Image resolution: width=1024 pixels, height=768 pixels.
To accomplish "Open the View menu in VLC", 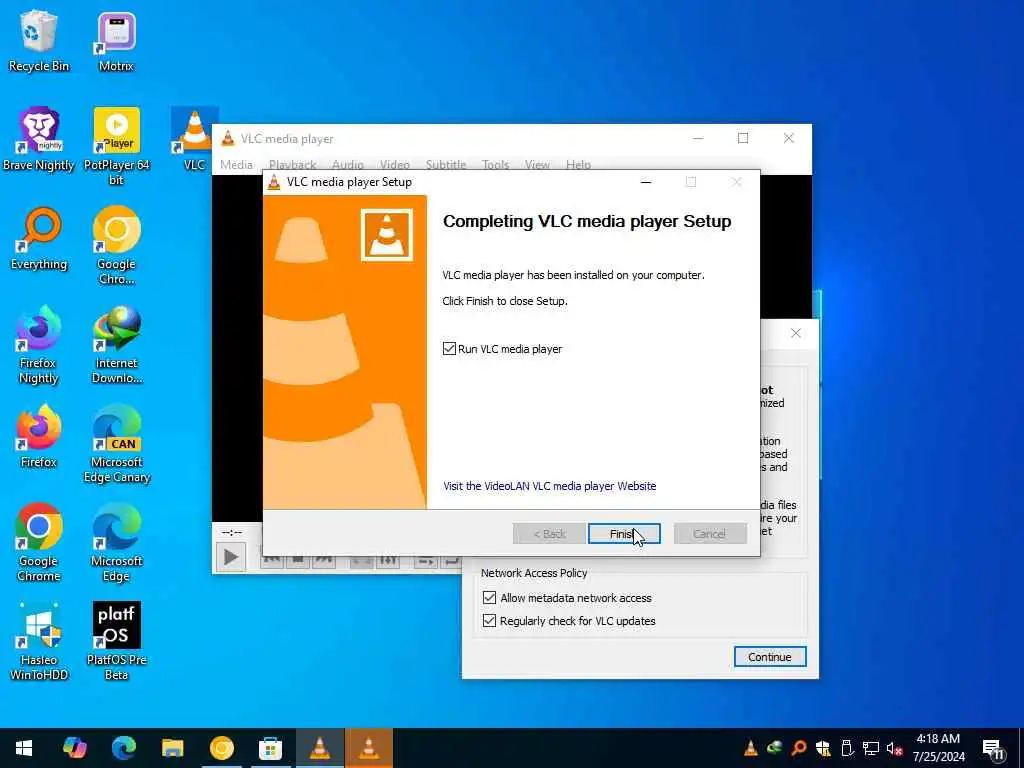I will (537, 165).
